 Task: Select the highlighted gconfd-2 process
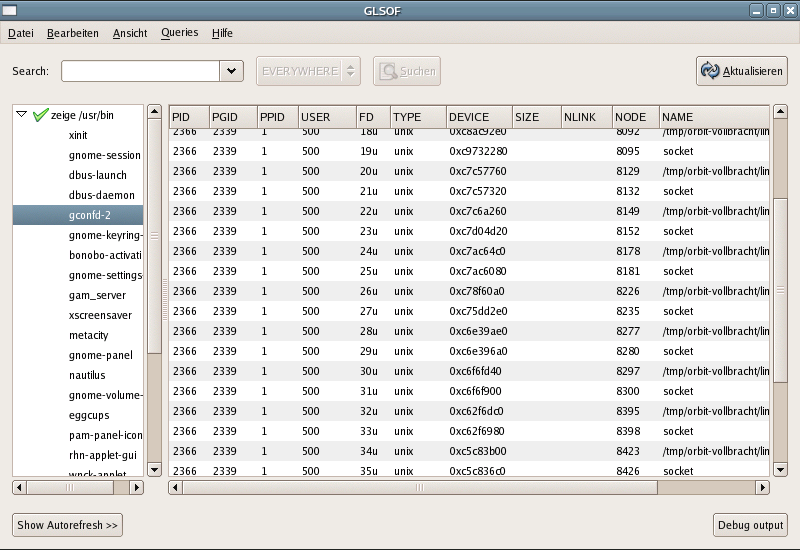pyautogui.click(x=78, y=215)
